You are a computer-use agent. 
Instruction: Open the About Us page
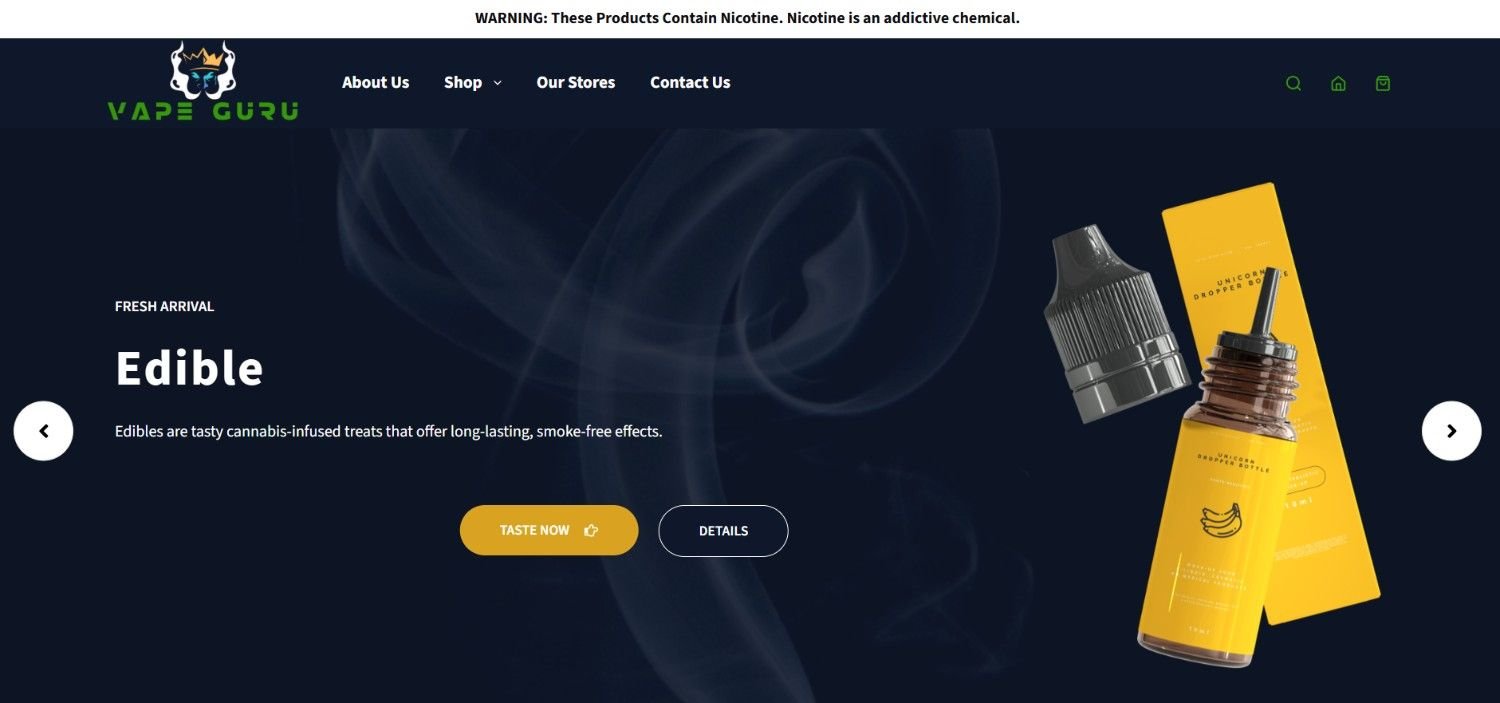pos(375,83)
